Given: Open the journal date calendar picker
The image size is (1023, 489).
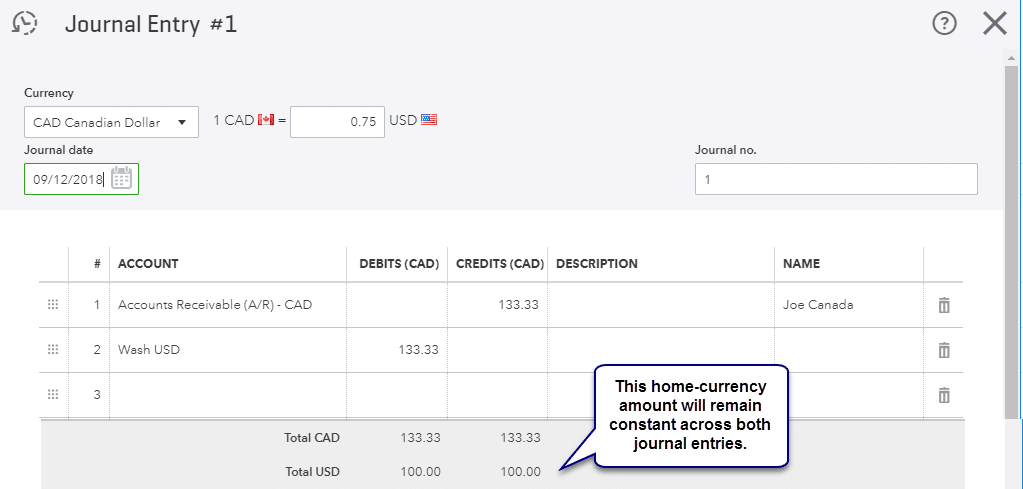Looking at the screenshot, I should point(121,179).
